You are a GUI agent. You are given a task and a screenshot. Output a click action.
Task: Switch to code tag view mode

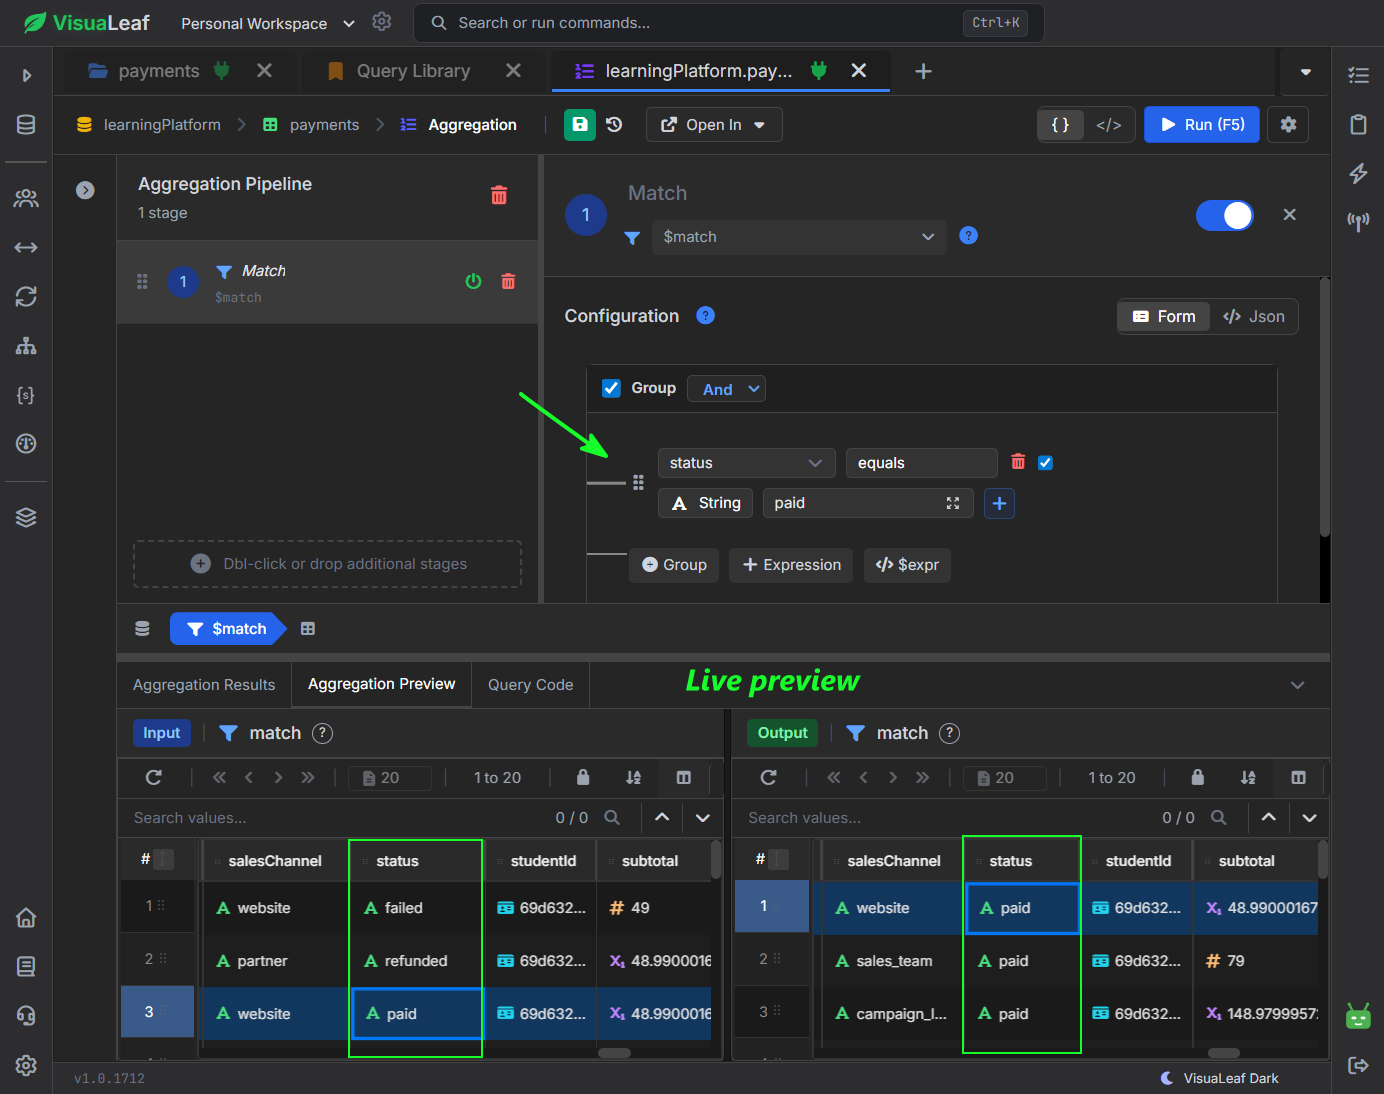[1108, 124]
